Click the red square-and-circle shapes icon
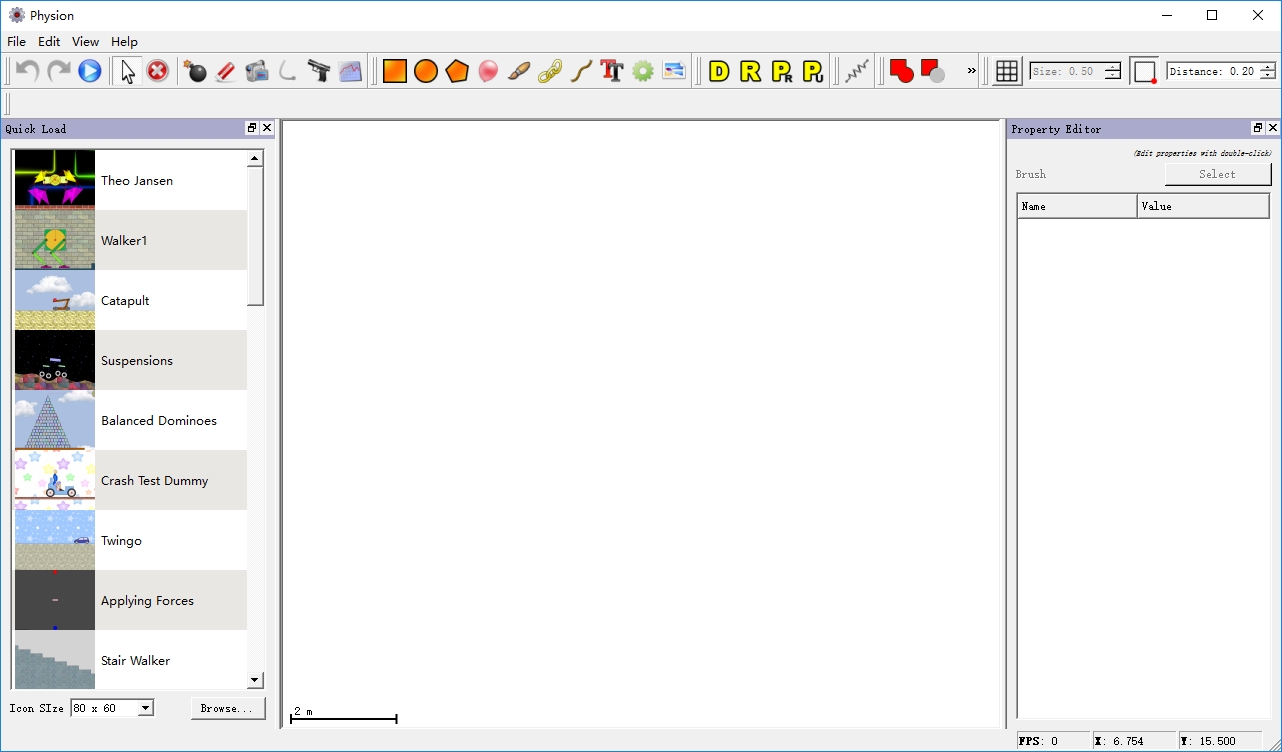Screen dimensions: 1282x752 click(901, 71)
